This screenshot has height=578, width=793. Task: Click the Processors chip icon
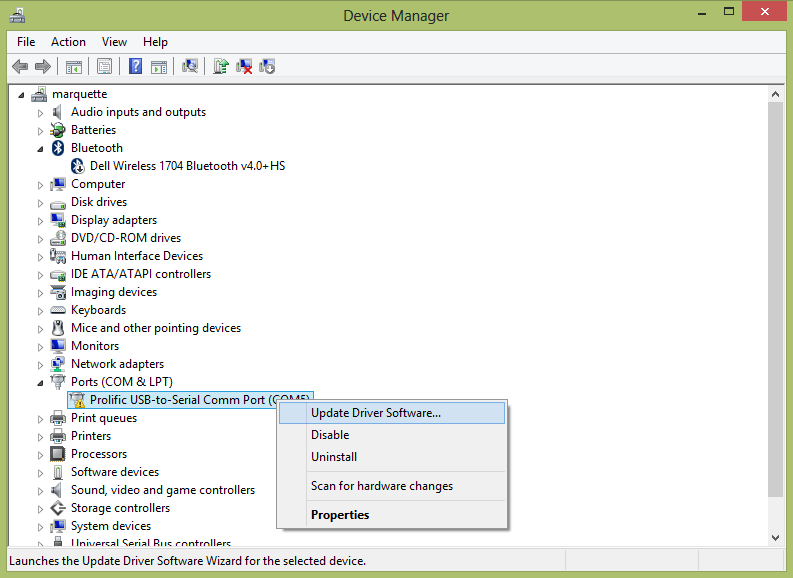pyautogui.click(x=58, y=454)
